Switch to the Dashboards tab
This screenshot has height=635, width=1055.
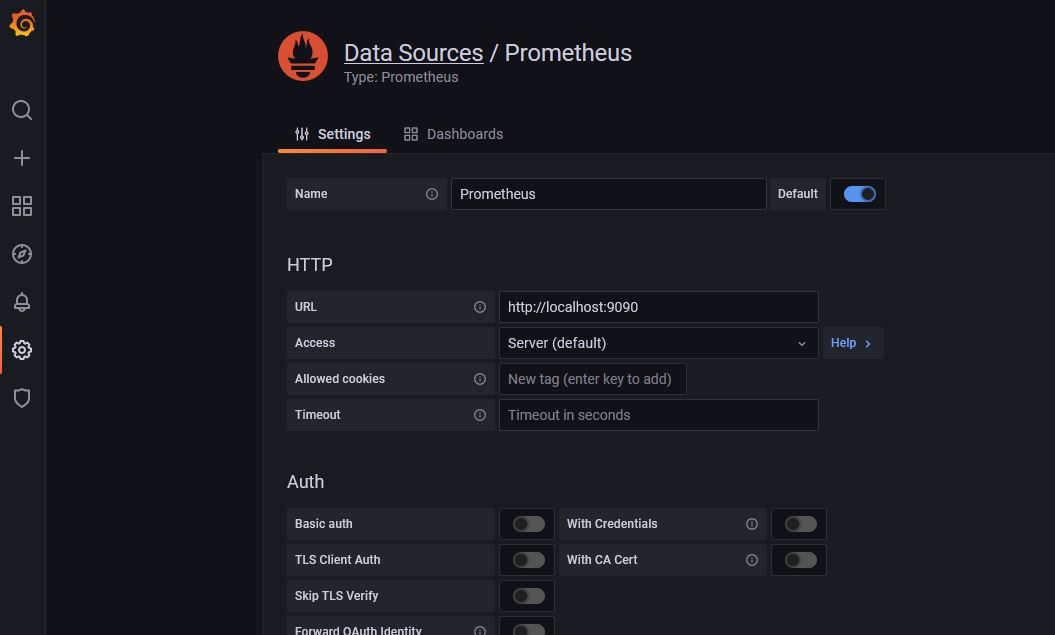(x=453, y=133)
